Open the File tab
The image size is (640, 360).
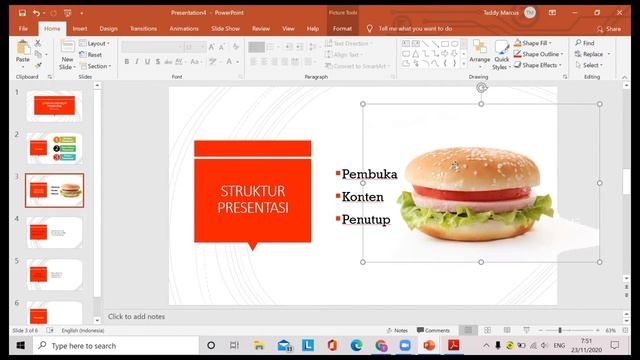tap(23, 29)
